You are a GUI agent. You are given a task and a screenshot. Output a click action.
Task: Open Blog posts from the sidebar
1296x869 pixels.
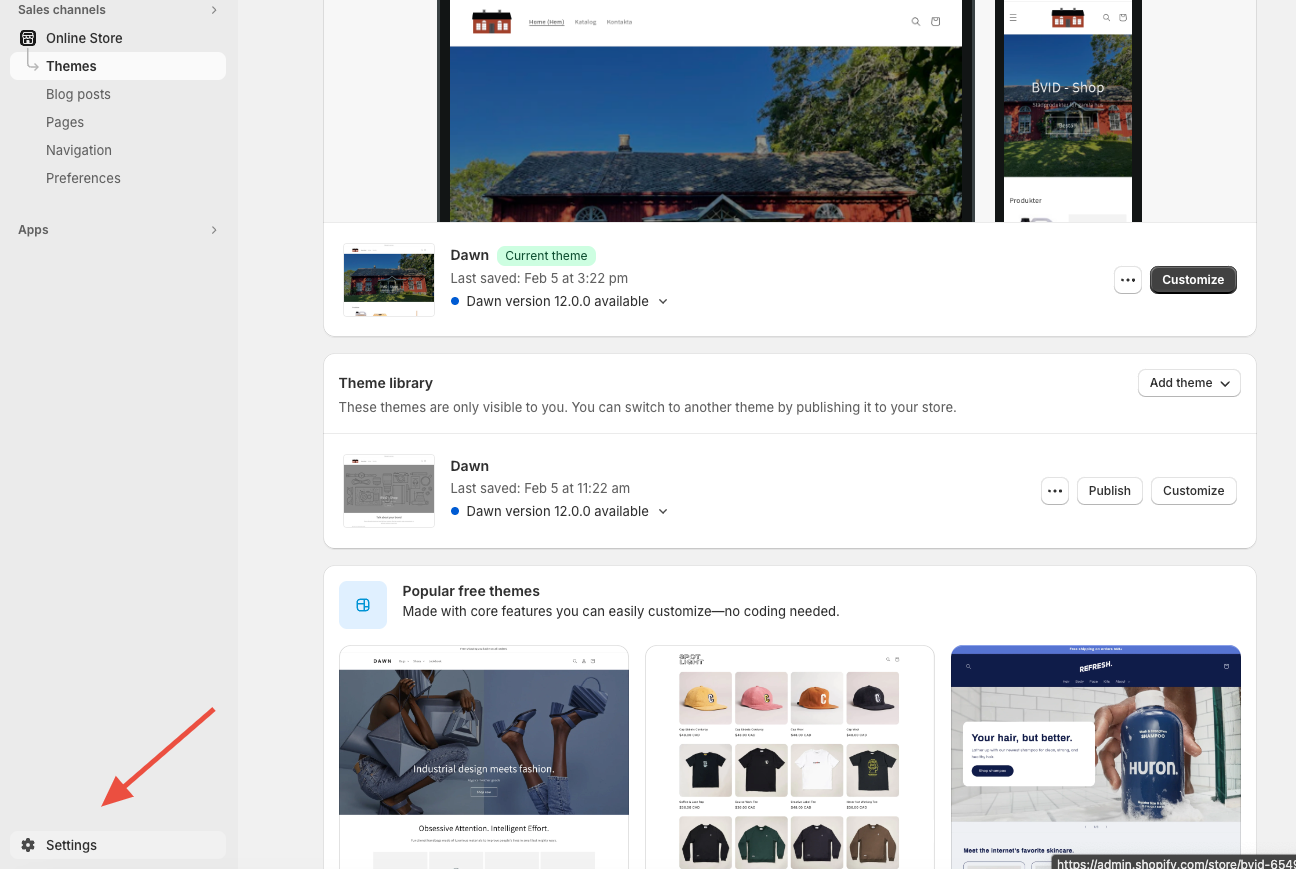tap(78, 94)
